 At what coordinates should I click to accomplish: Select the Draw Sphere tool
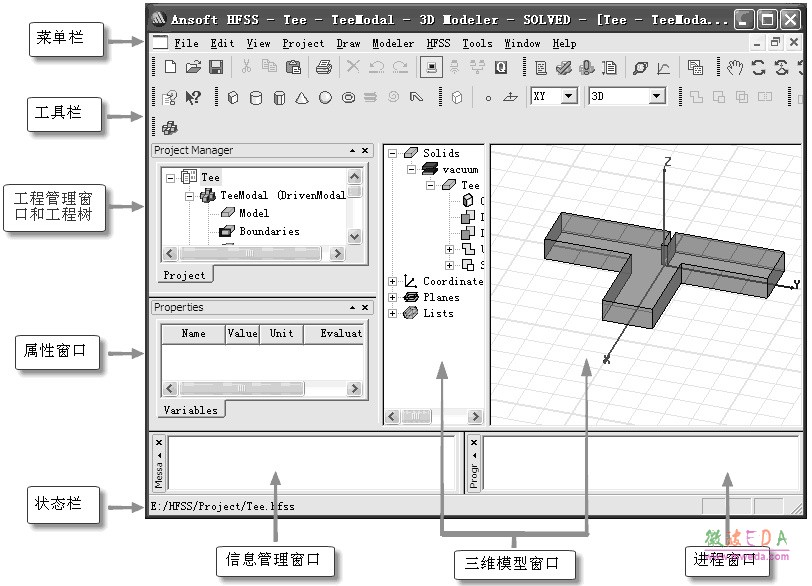[x=325, y=97]
